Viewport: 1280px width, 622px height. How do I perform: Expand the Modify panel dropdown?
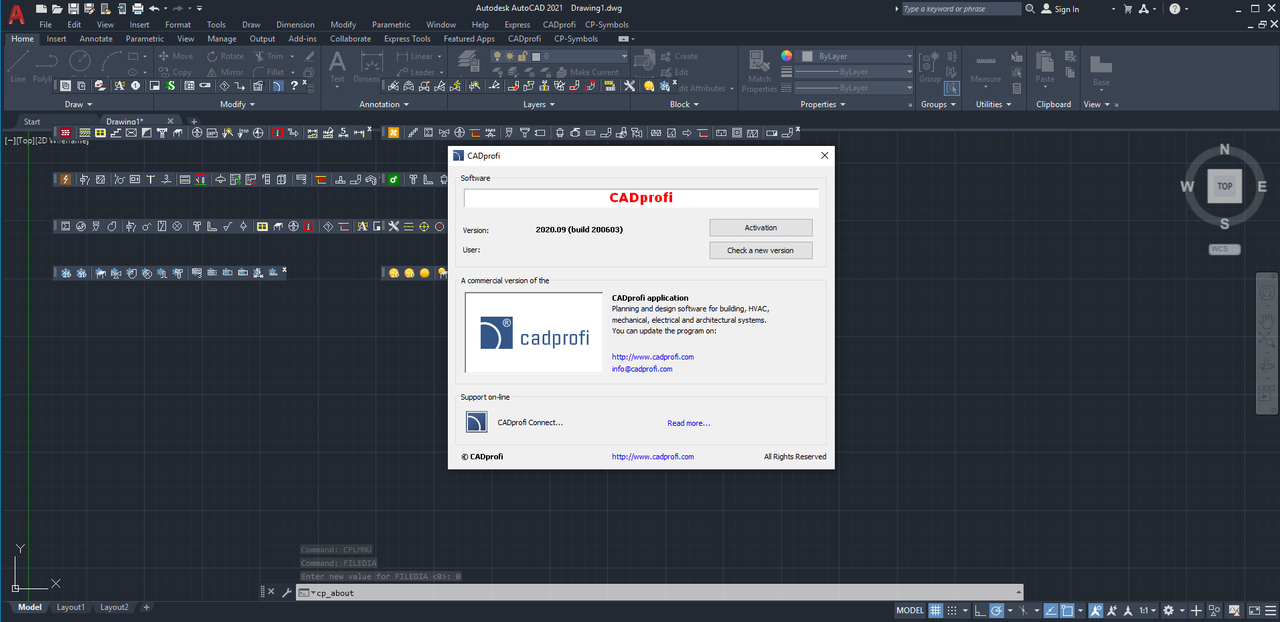(237, 104)
